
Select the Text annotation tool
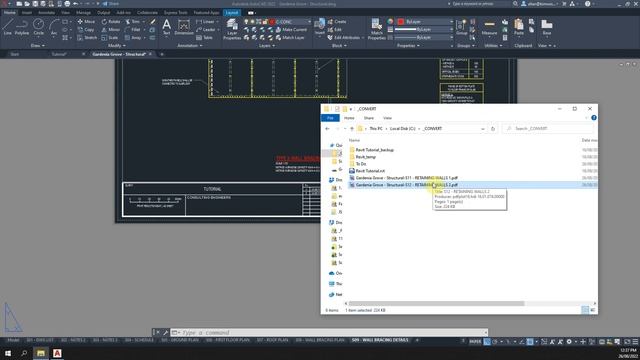click(x=167, y=27)
